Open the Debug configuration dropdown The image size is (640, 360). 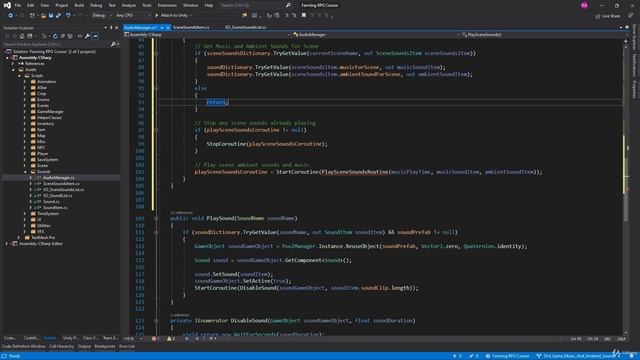tap(101, 16)
